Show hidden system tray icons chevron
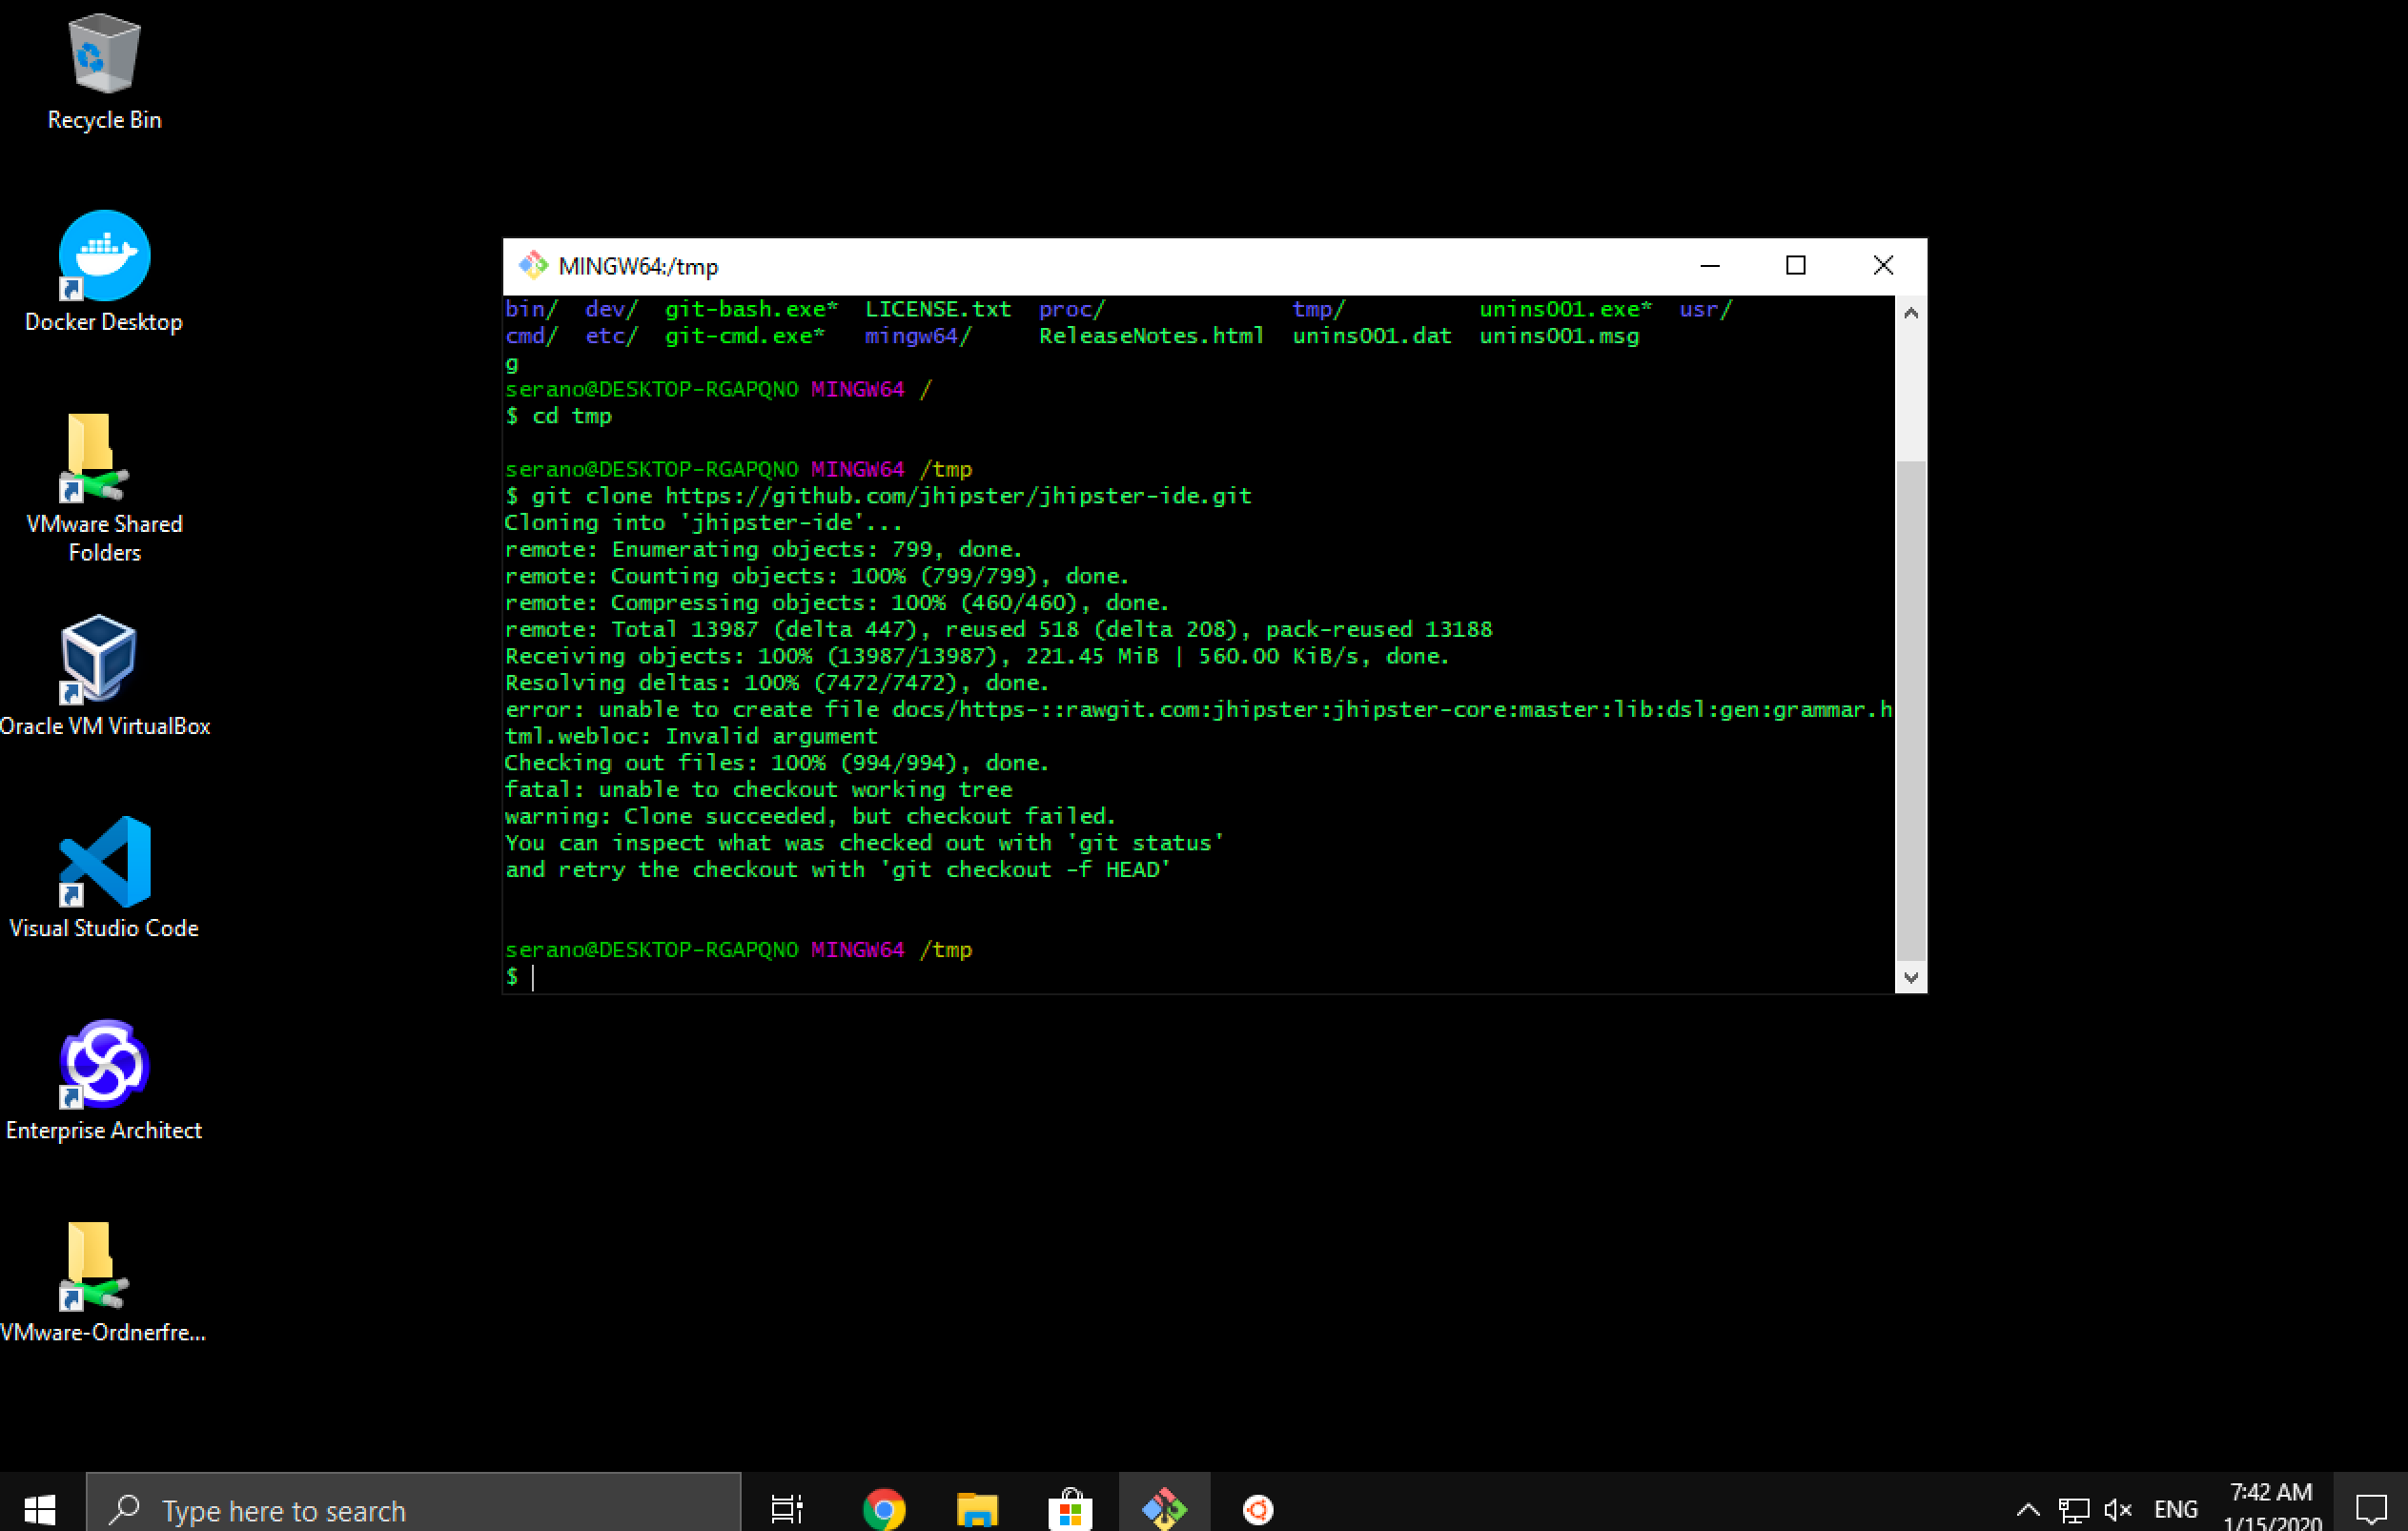Screen dimensions: 2408x1531 2027,1508
